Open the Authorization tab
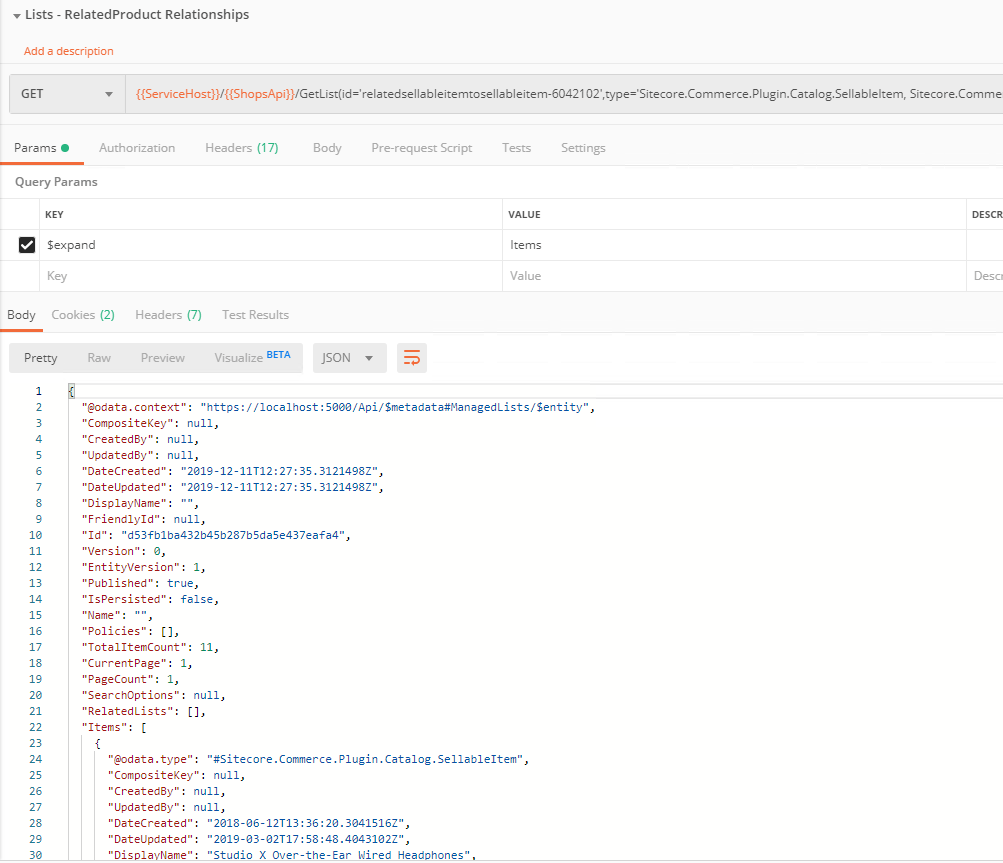 tap(137, 148)
